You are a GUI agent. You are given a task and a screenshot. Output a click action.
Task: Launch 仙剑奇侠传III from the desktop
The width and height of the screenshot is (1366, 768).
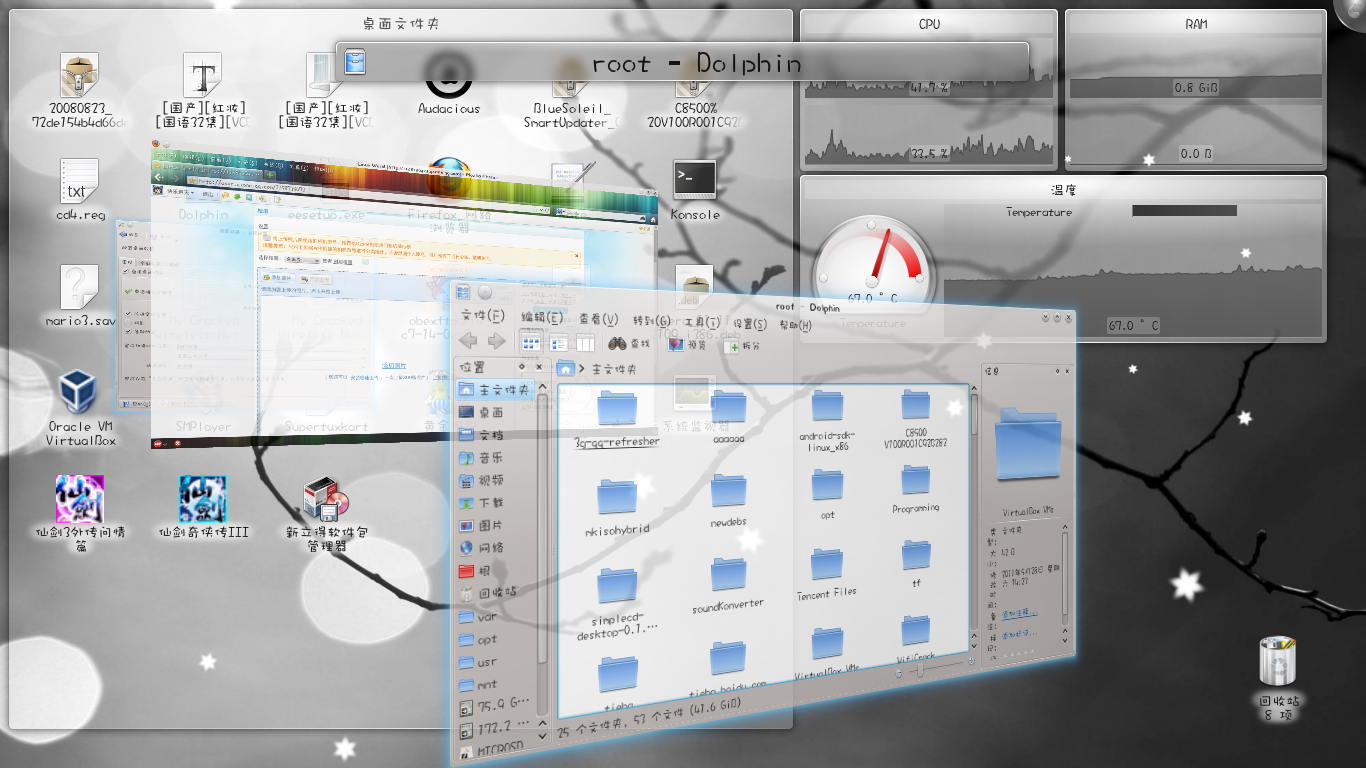[203, 508]
